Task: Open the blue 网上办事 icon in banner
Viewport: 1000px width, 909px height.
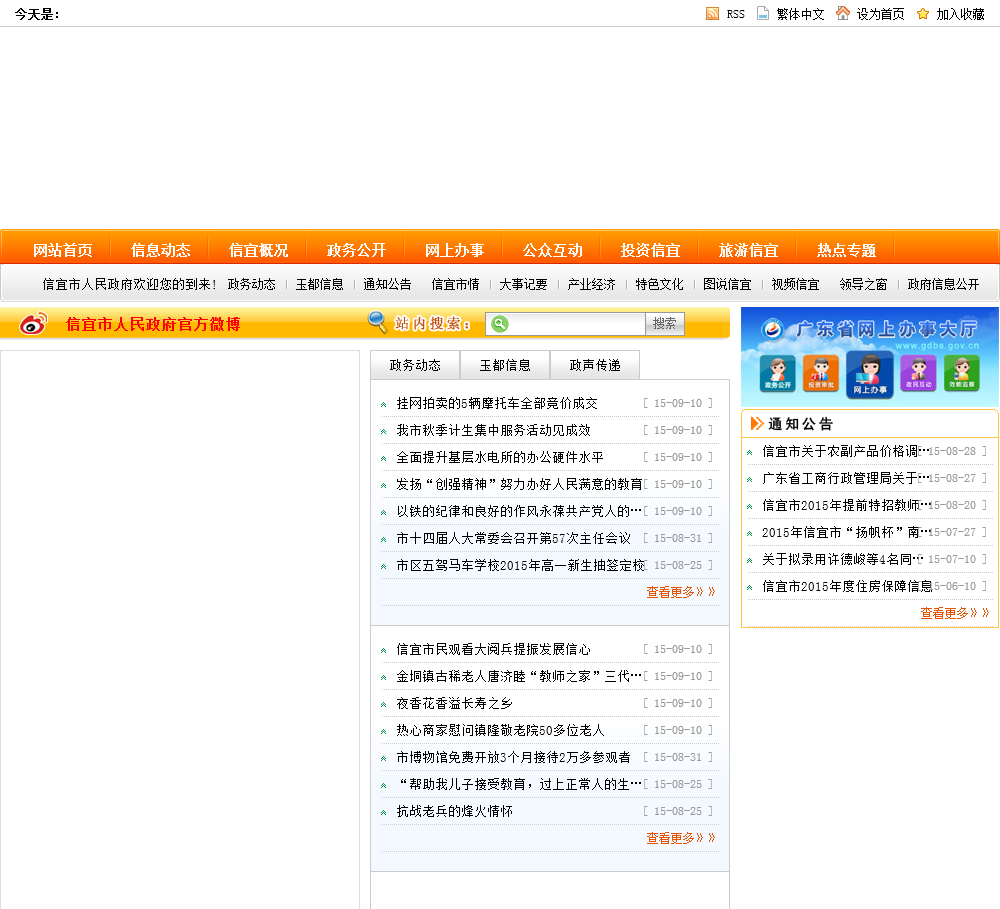Action: click(x=870, y=375)
